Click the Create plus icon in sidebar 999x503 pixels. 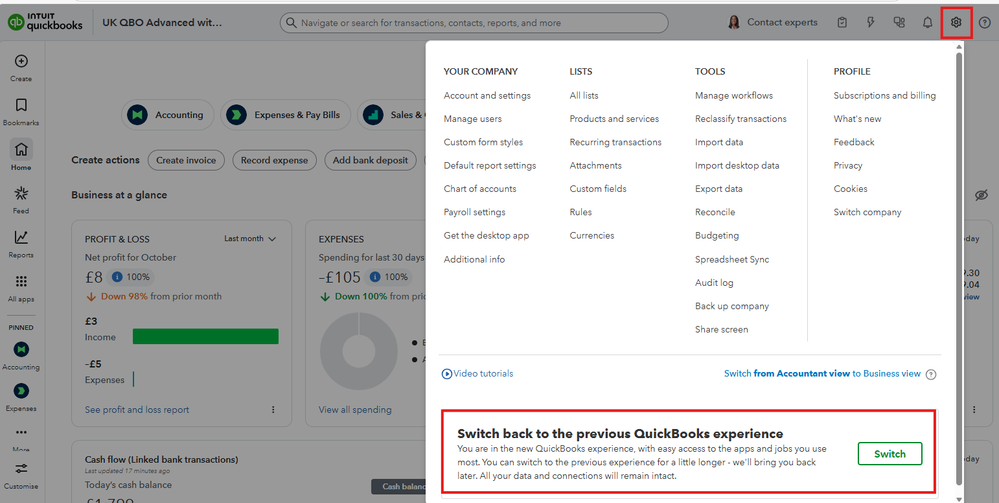click(x=21, y=61)
